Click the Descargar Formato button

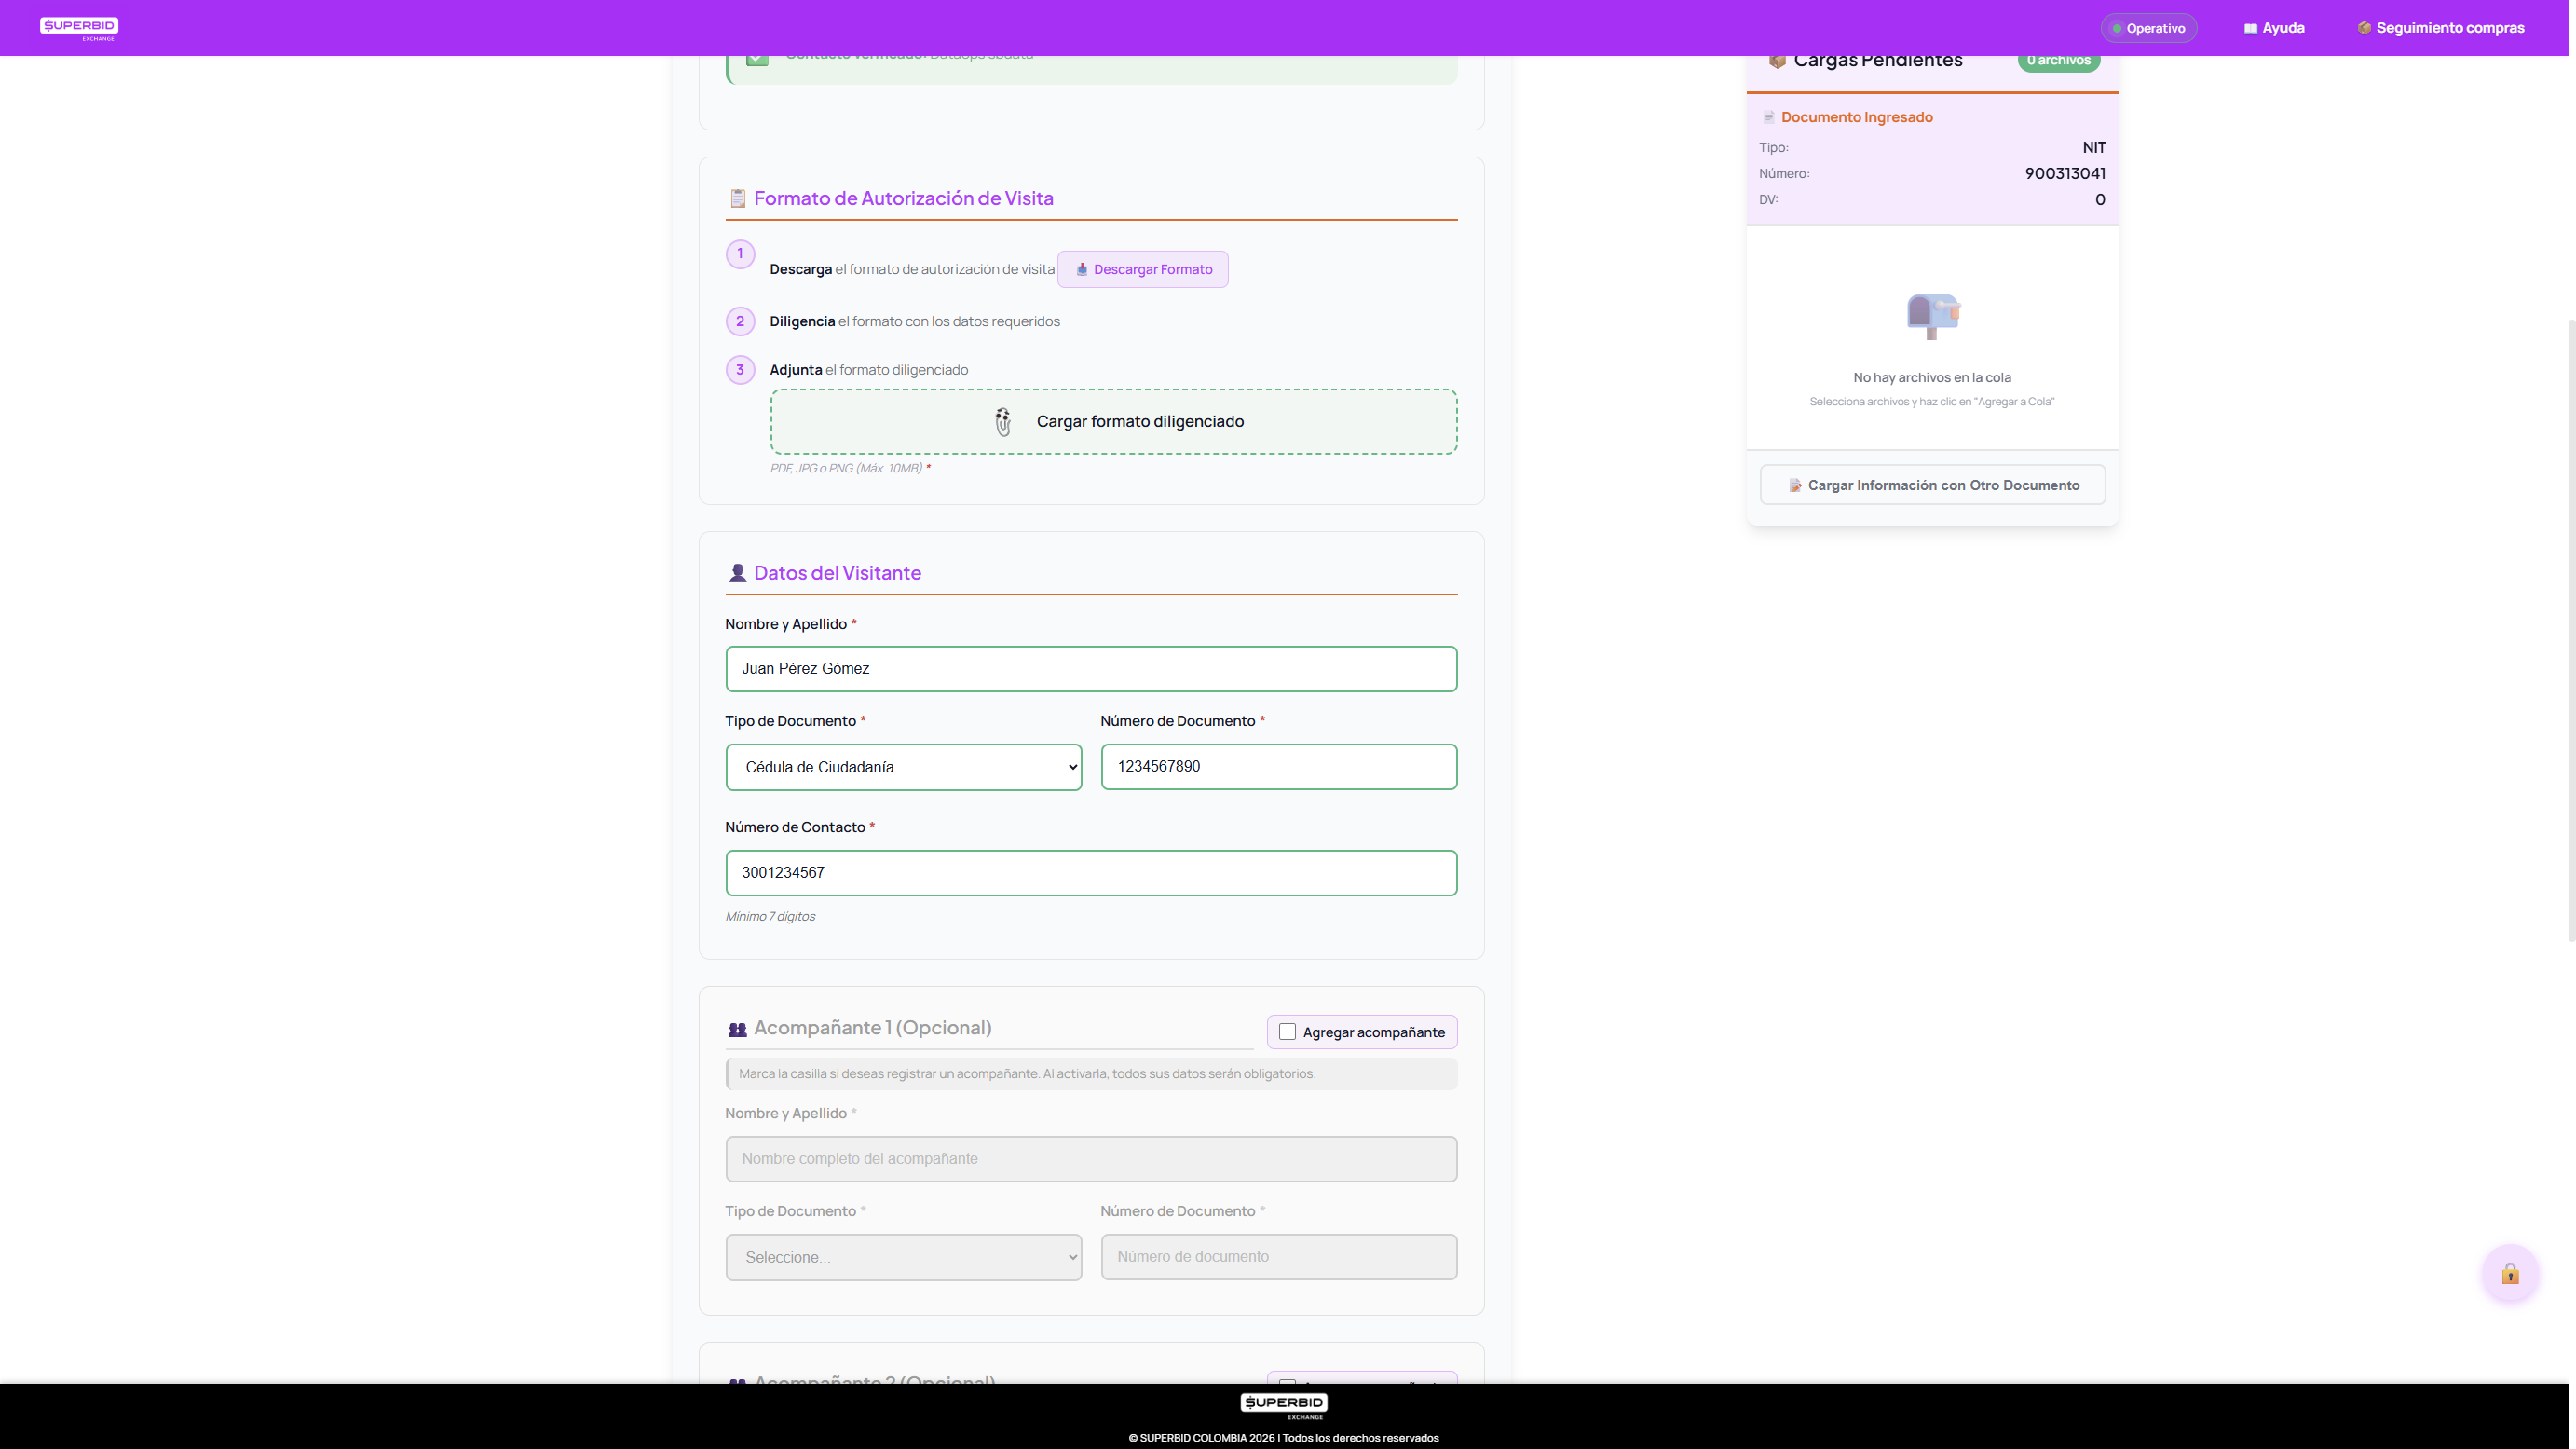click(1143, 269)
